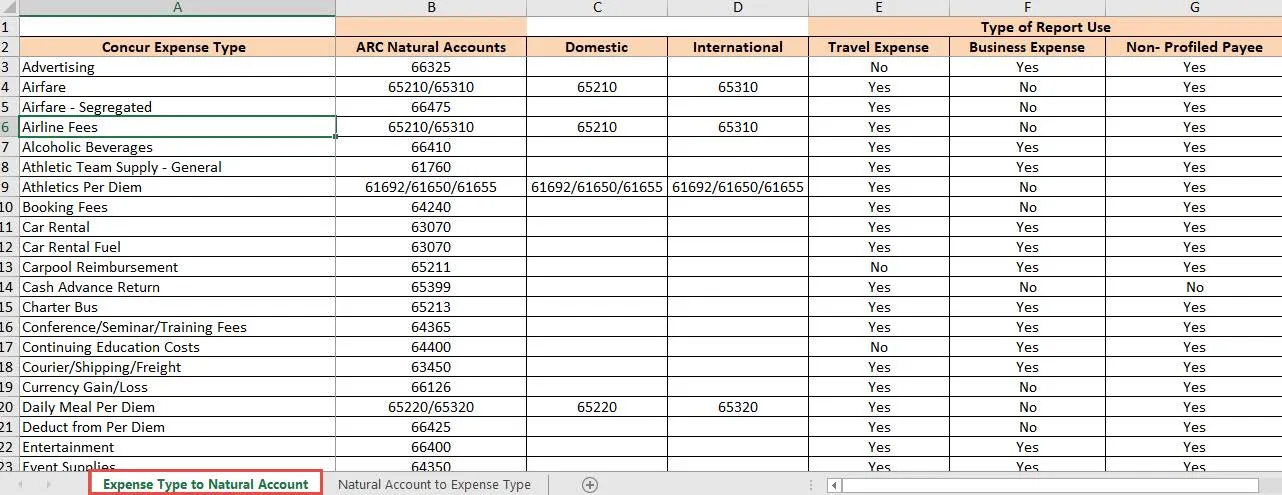Select column B header
This screenshot has height=495, width=1282.
[431, 8]
